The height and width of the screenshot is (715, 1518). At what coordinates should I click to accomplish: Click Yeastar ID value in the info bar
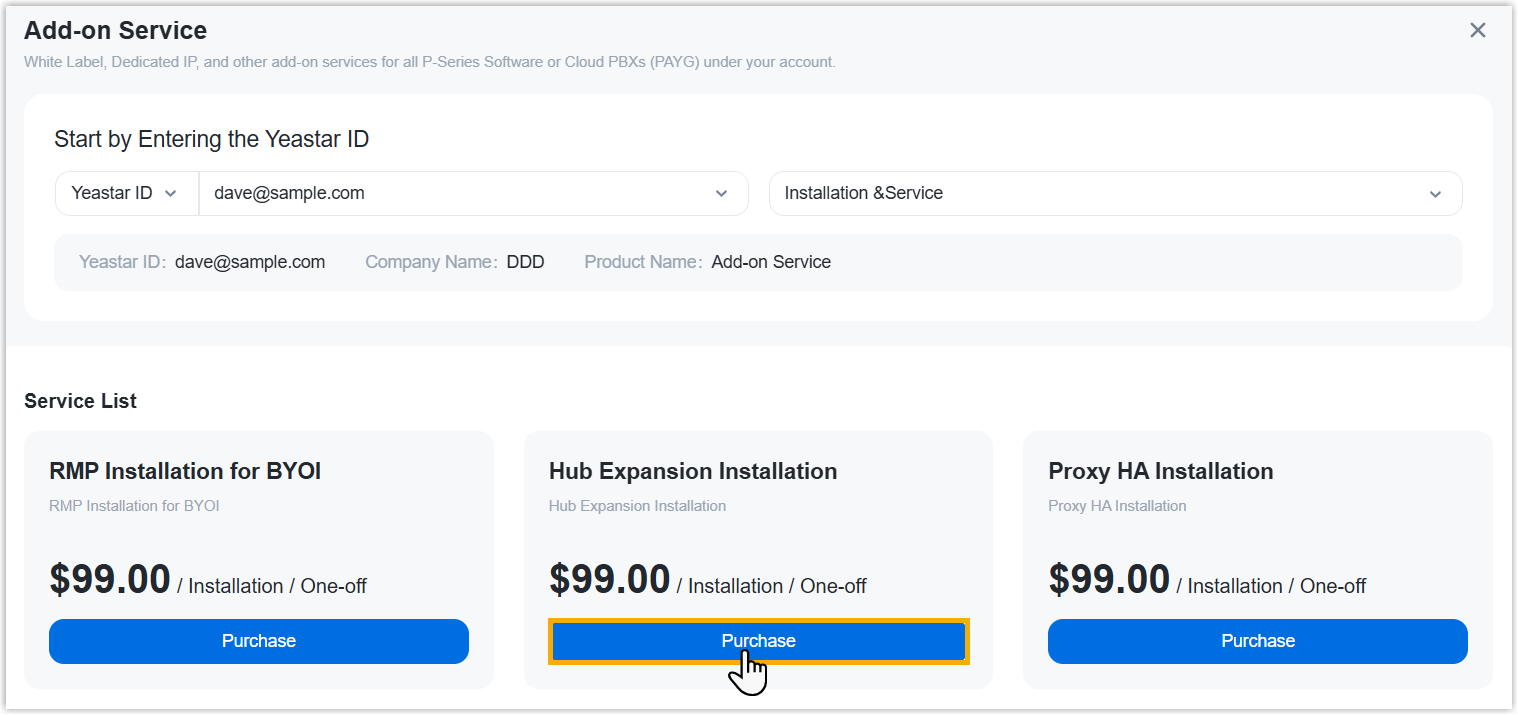point(250,262)
